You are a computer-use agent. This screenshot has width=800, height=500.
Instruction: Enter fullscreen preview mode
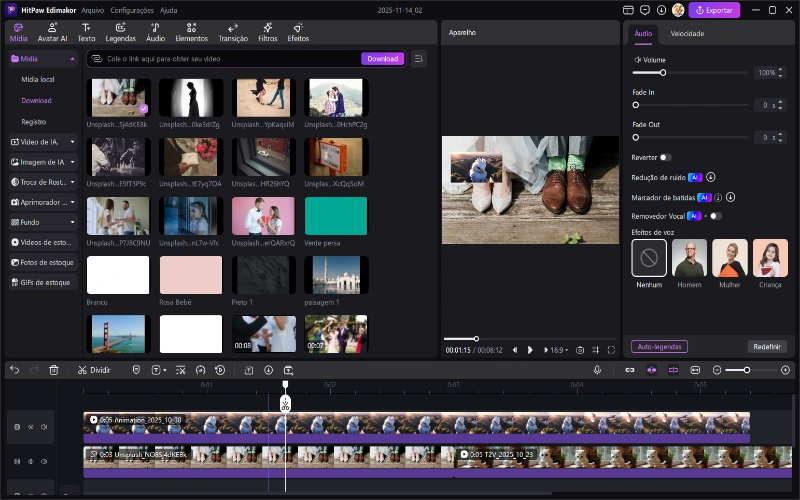(611, 350)
